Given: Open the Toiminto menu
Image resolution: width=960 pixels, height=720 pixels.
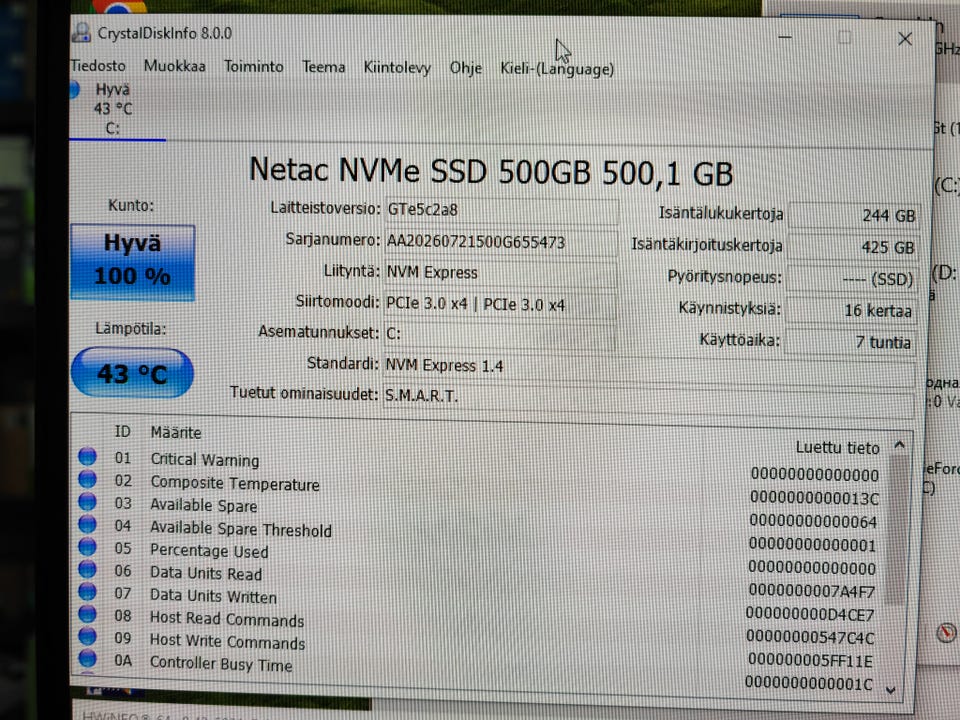Looking at the screenshot, I should pyautogui.click(x=253, y=67).
